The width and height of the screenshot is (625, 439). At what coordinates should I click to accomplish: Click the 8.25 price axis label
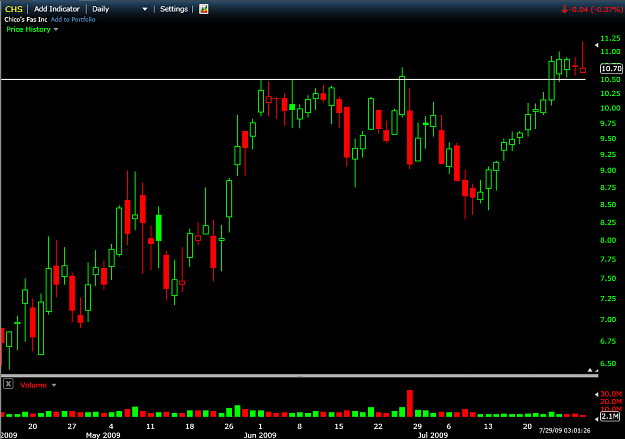coord(608,222)
